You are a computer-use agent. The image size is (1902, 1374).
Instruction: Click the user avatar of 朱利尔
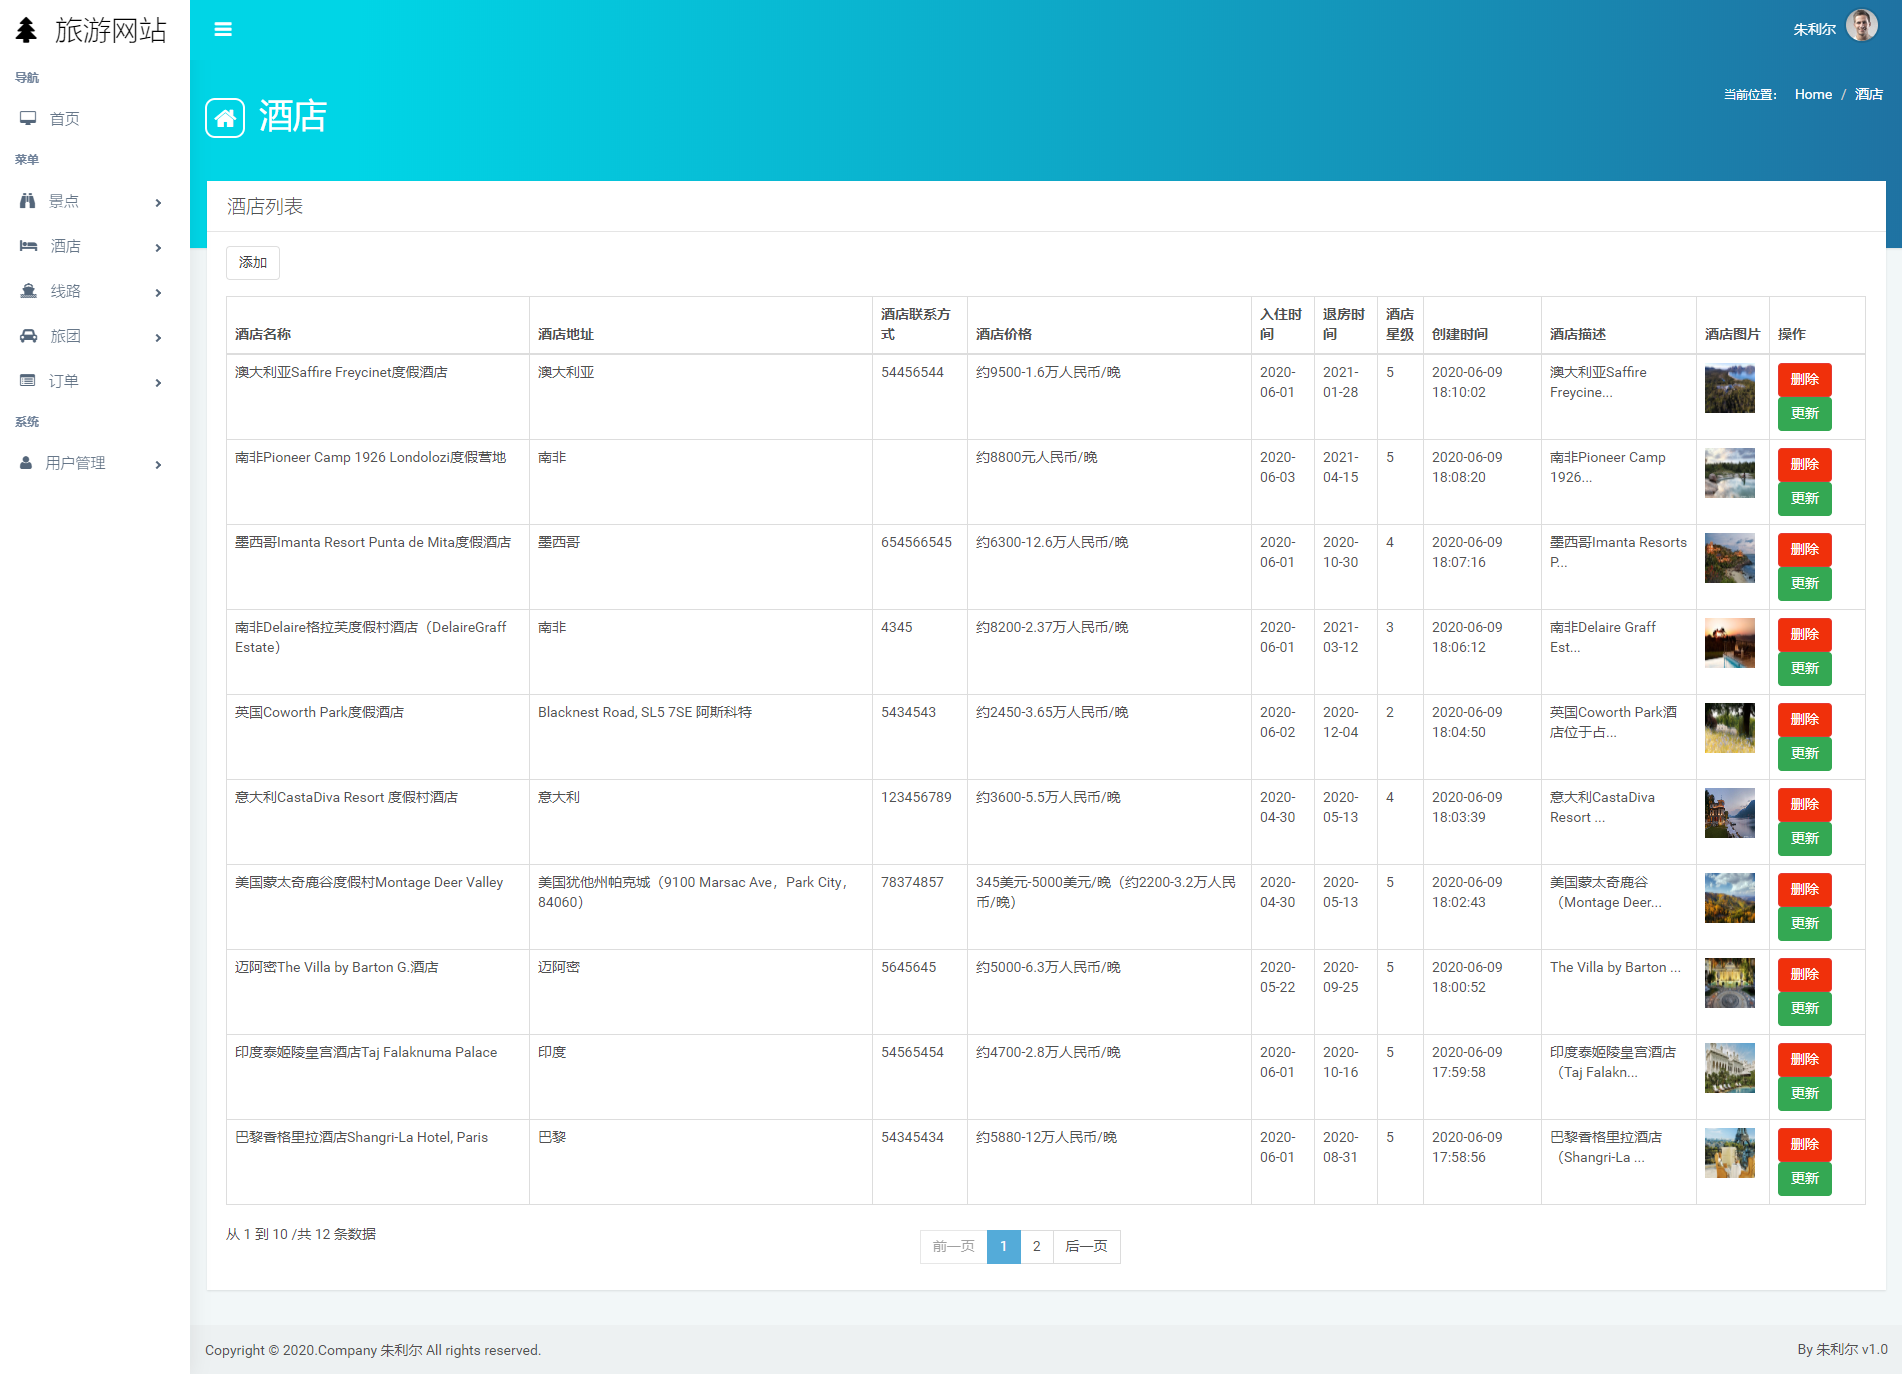pos(1861,26)
